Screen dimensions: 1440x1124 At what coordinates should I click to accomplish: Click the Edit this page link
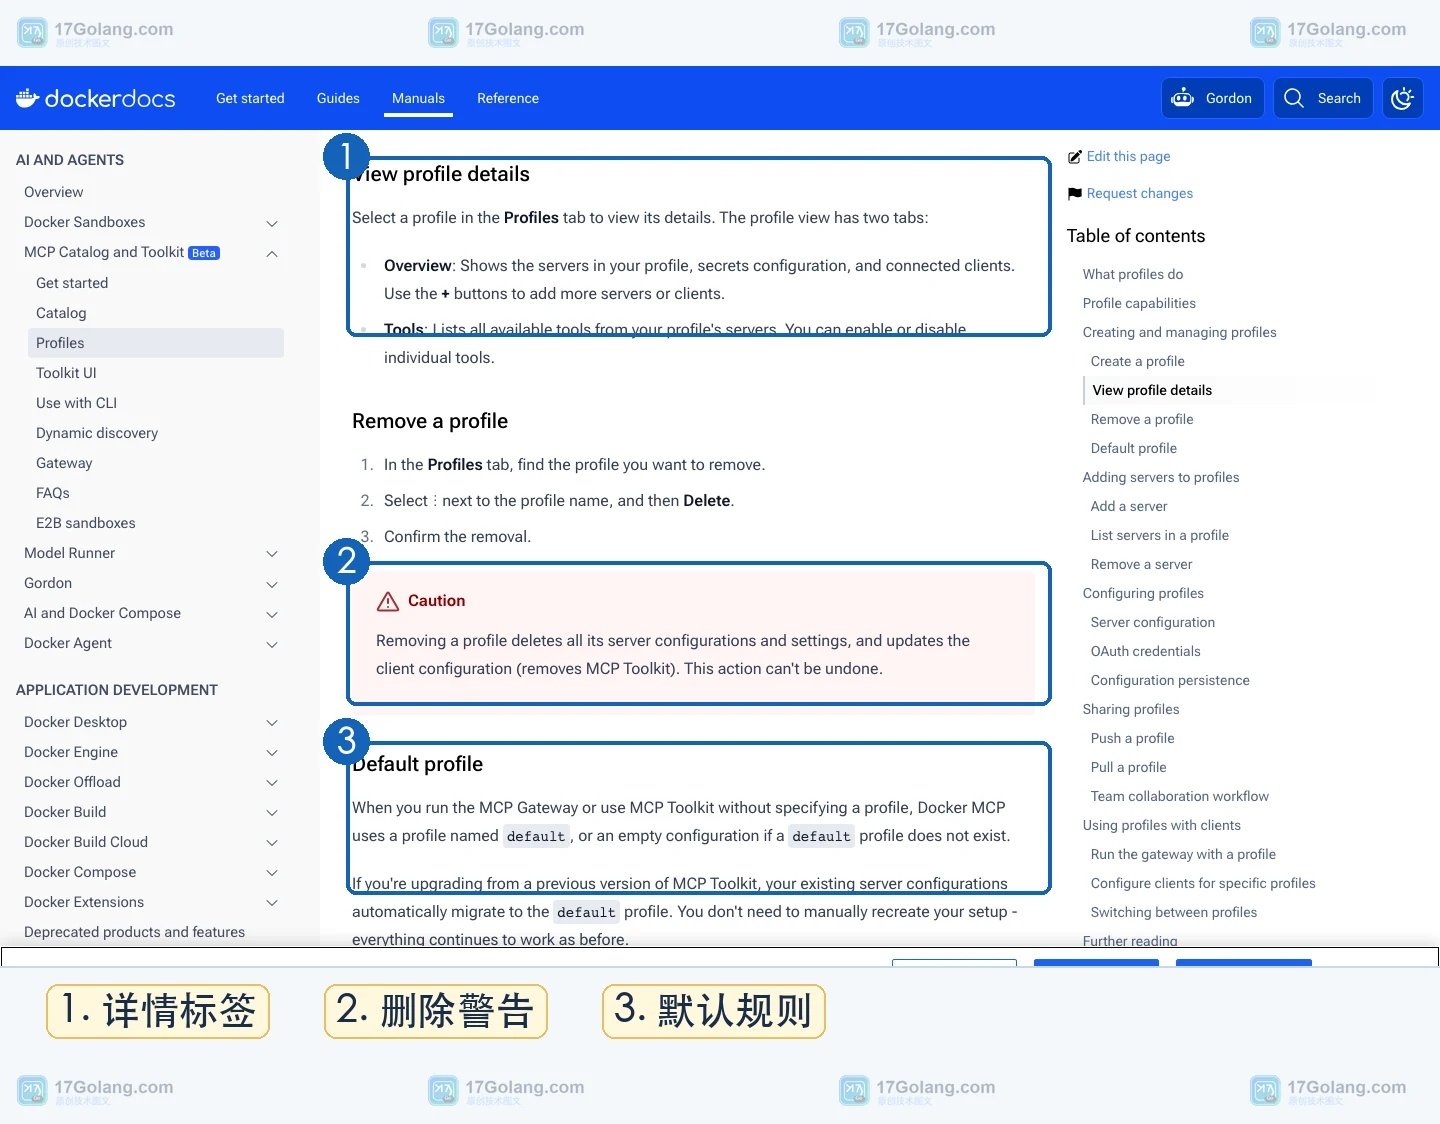[1128, 156]
